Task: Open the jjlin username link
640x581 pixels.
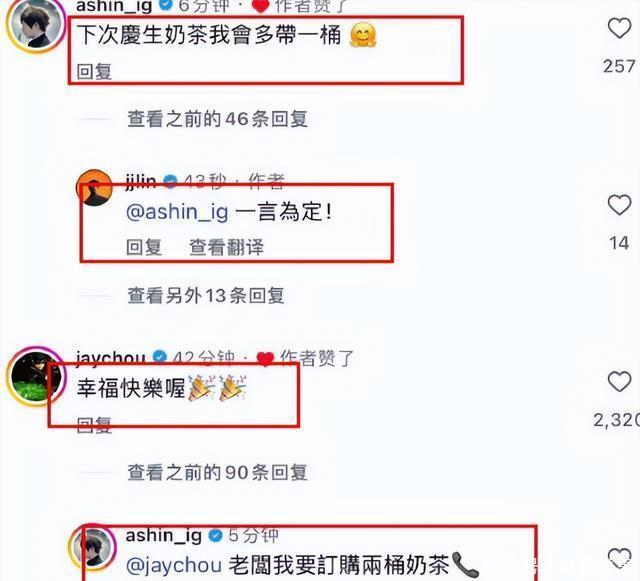Action: [x=141, y=181]
